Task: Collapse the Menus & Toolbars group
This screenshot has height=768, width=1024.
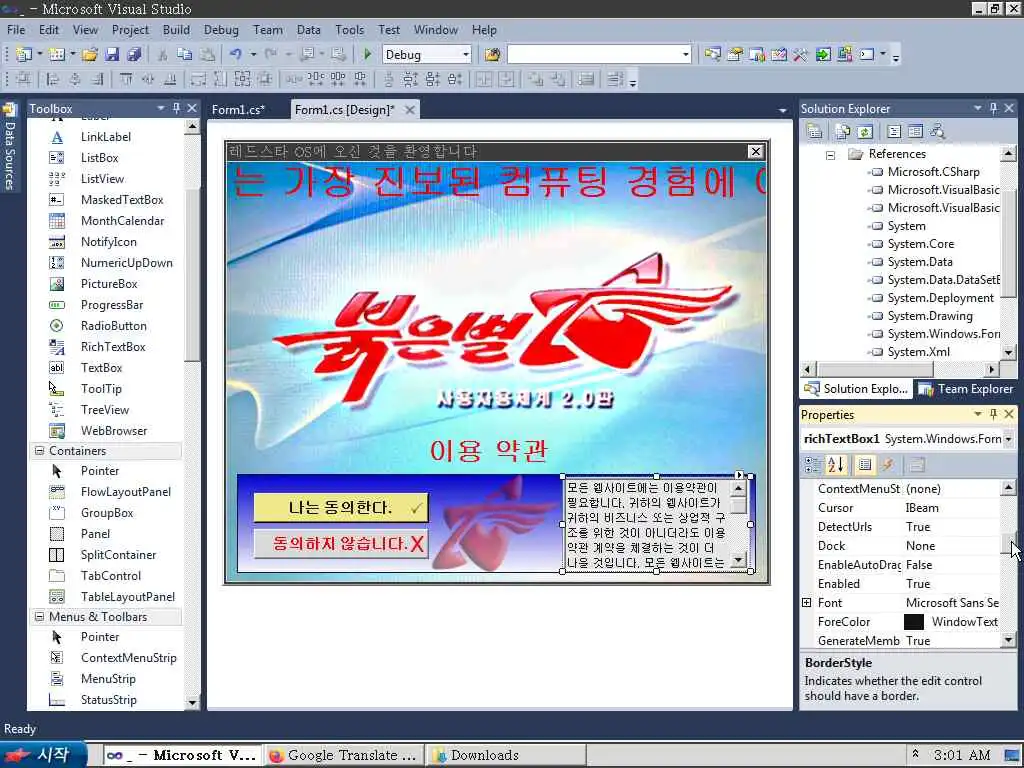Action: (x=39, y=616)
